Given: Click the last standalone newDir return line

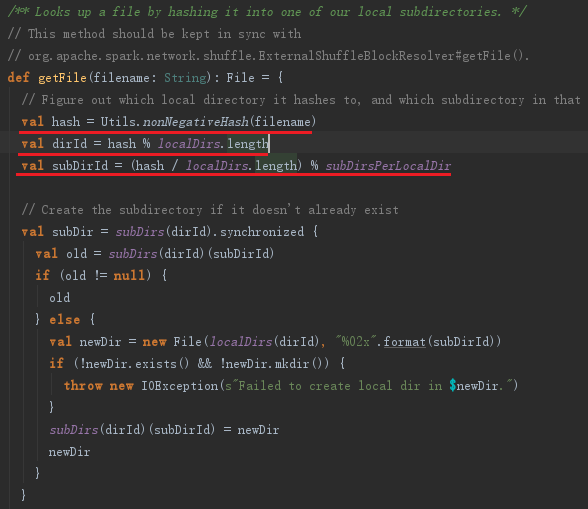Looking at the screenshot, I should (69, 452).
